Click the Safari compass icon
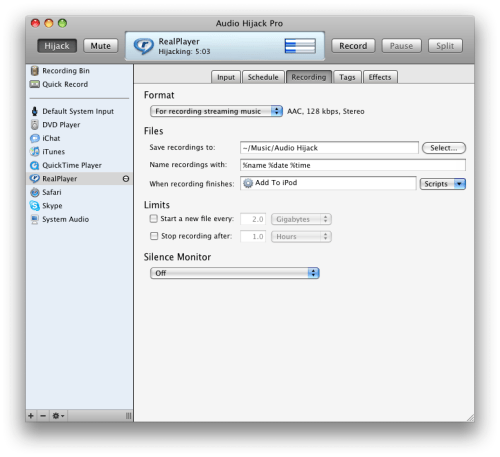The height and width of the screenshot is (457, 500). 34,192
